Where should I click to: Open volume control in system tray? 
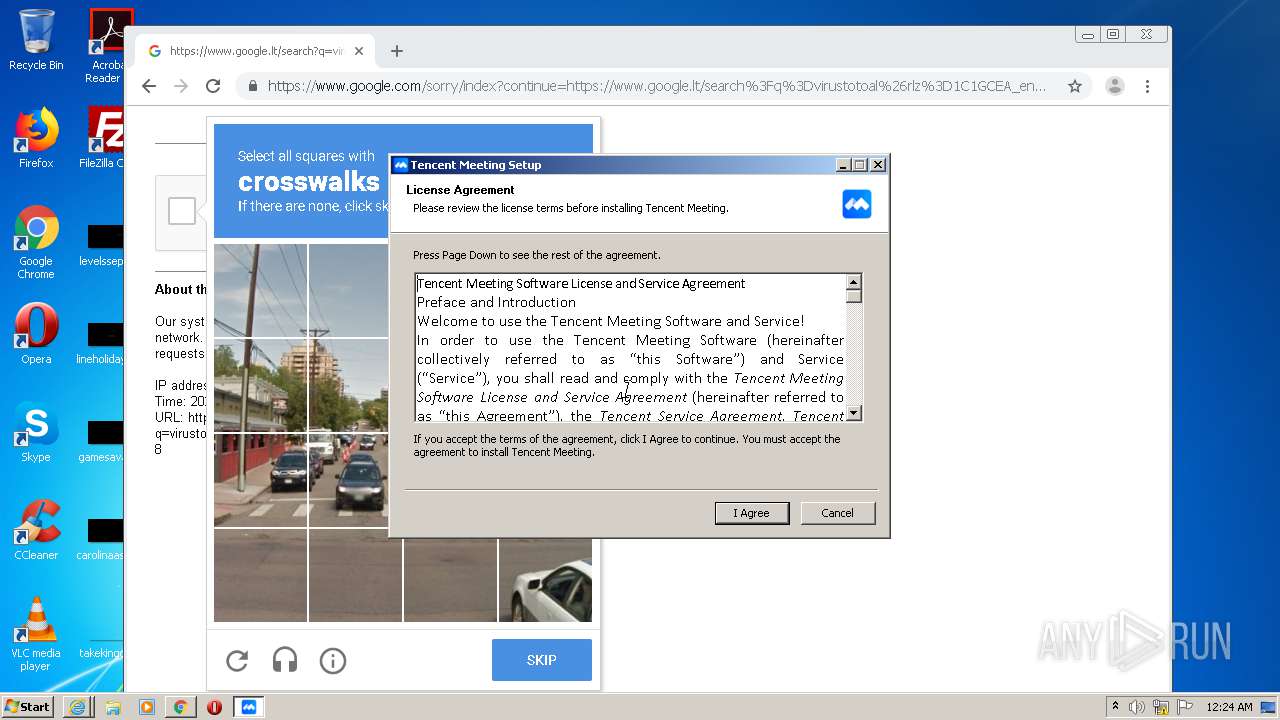(x=1137, y=707)
